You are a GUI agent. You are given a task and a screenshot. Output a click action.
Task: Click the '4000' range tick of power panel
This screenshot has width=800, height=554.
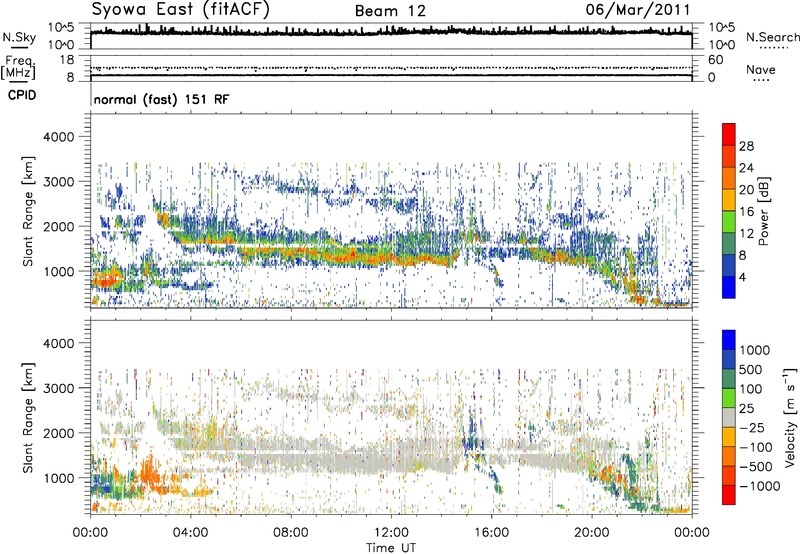59,137
